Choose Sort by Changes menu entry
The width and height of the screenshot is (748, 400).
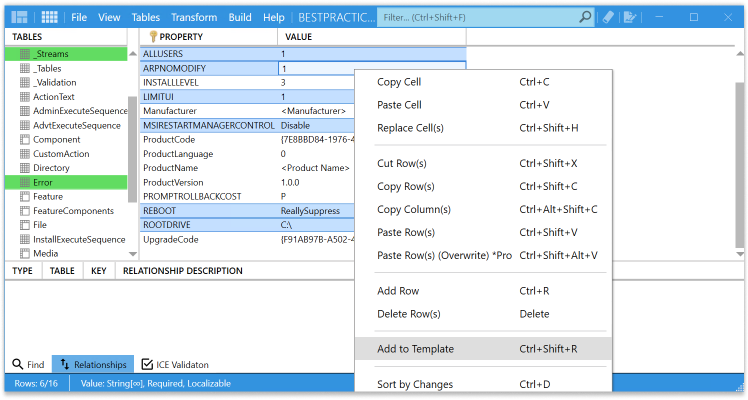[483, 384]
